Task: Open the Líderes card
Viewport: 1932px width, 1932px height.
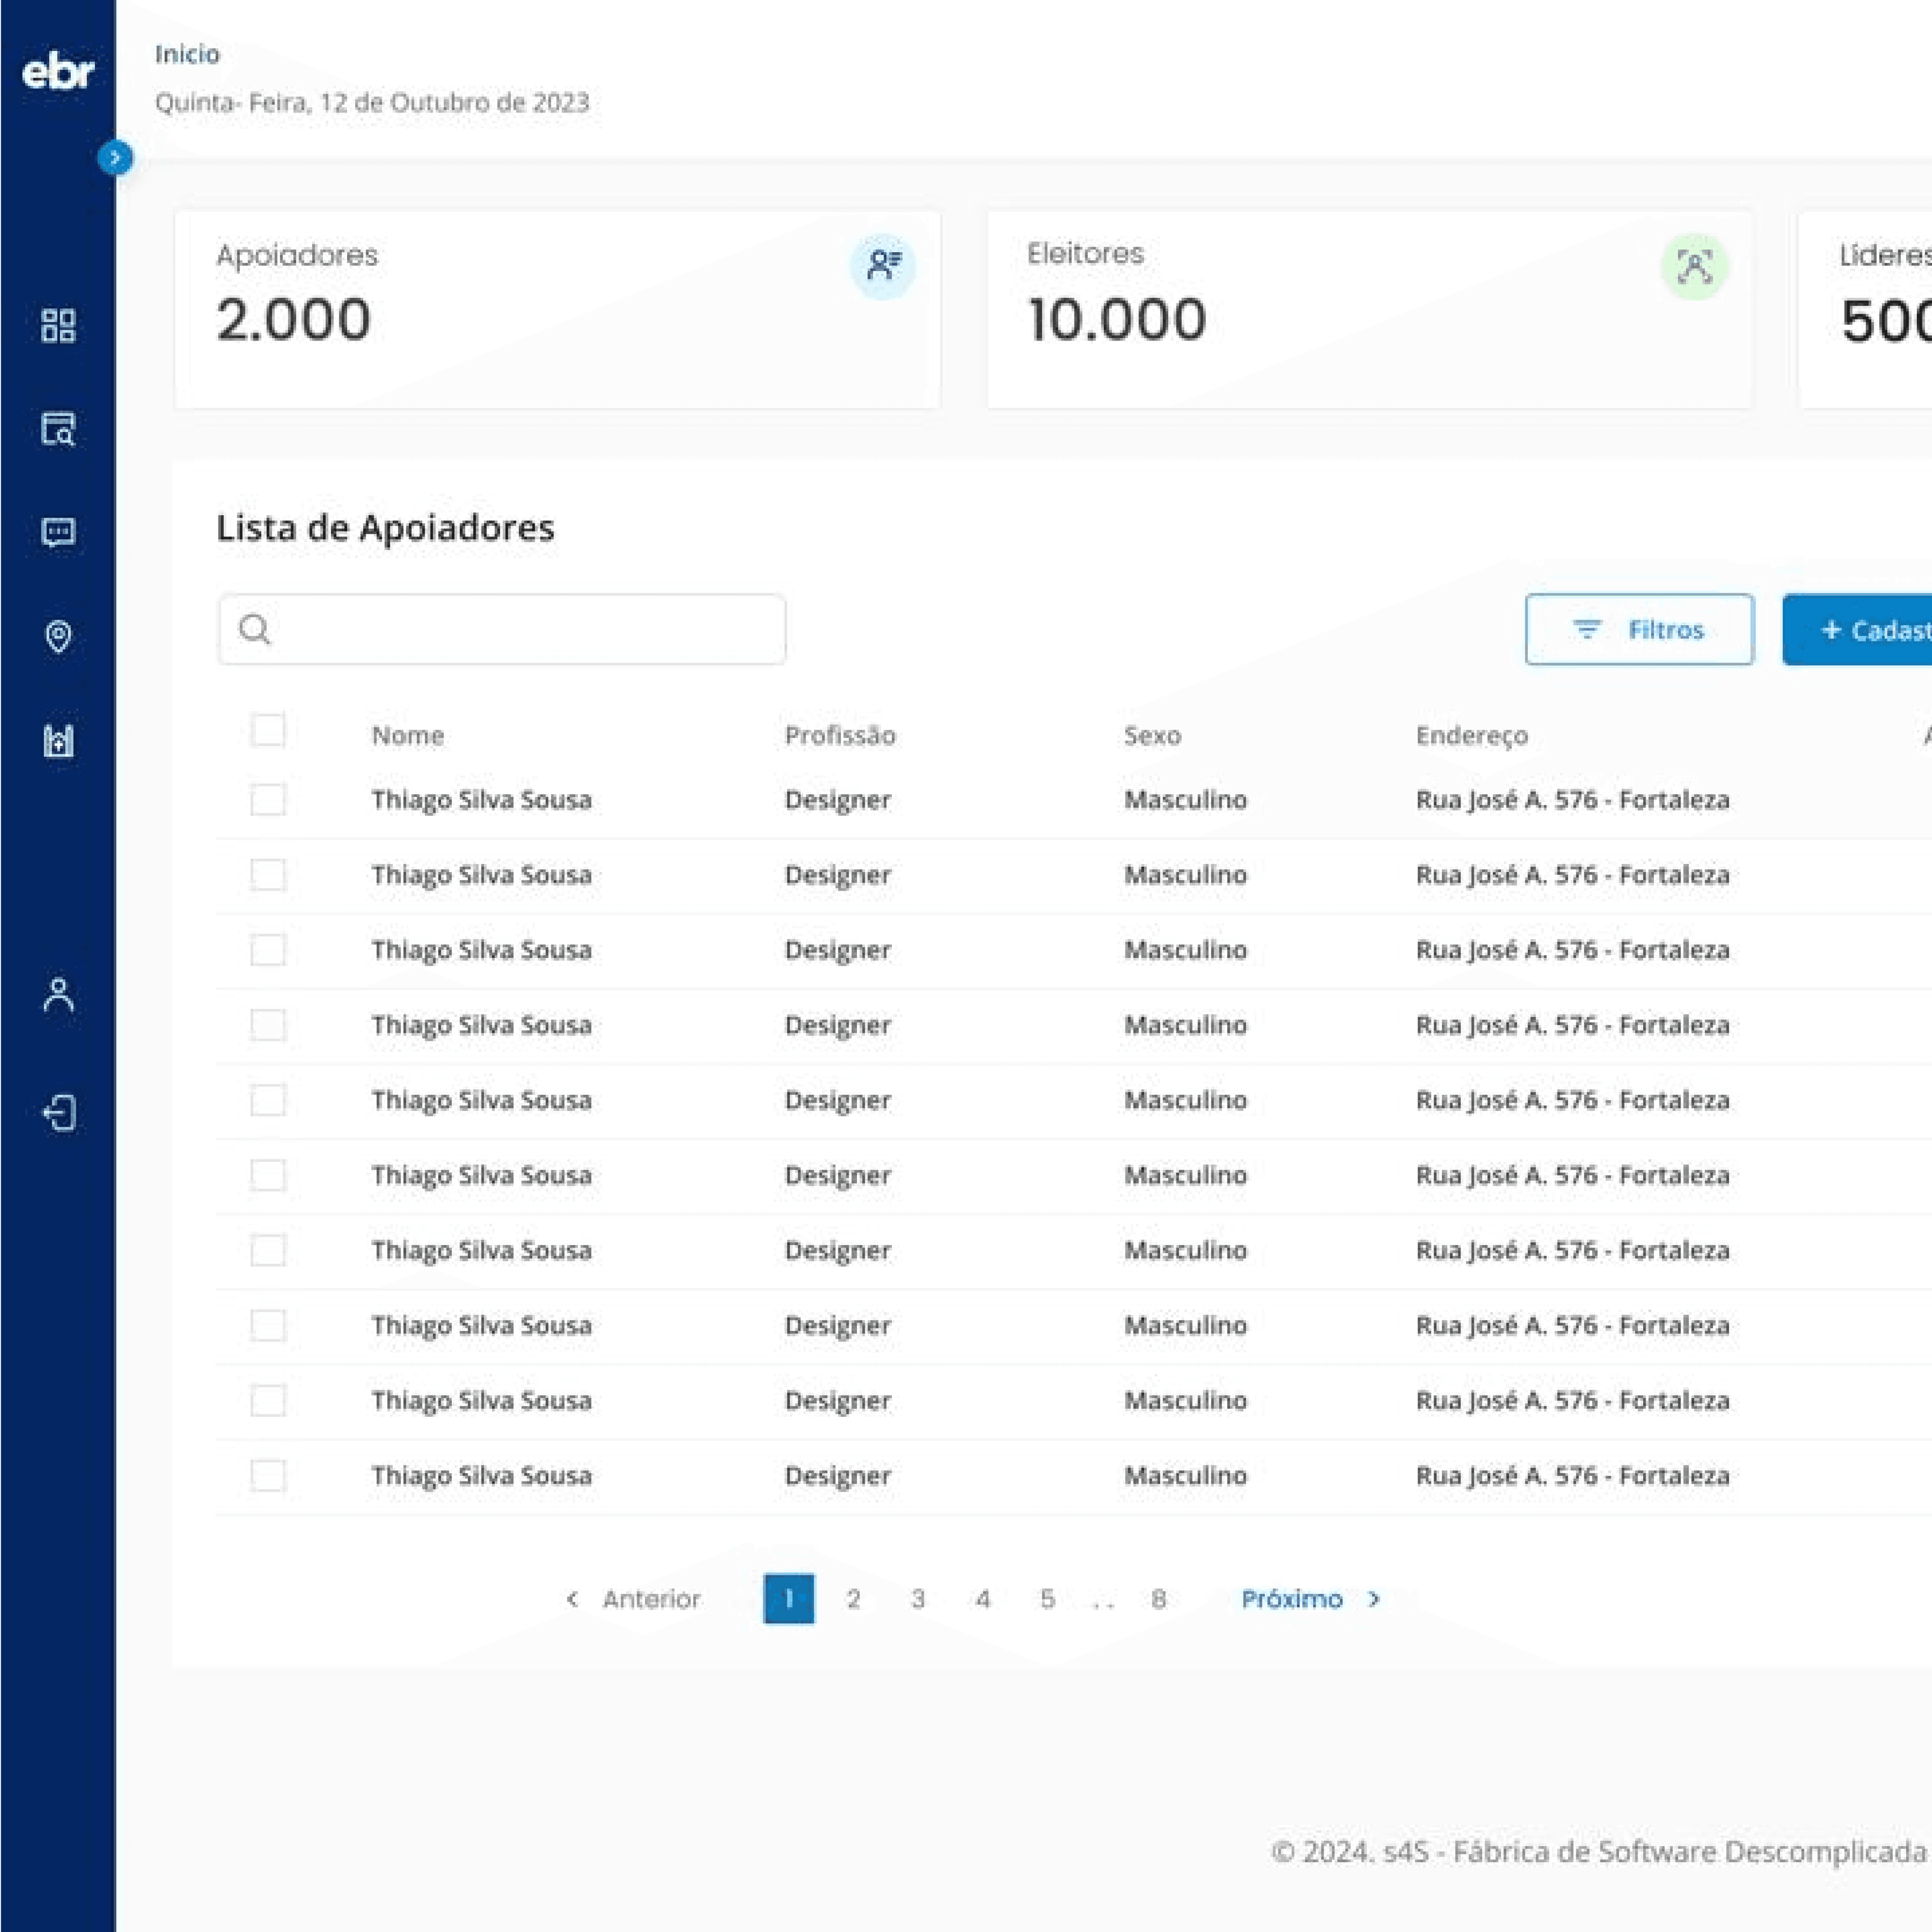Action: [x=1866, y=309]
